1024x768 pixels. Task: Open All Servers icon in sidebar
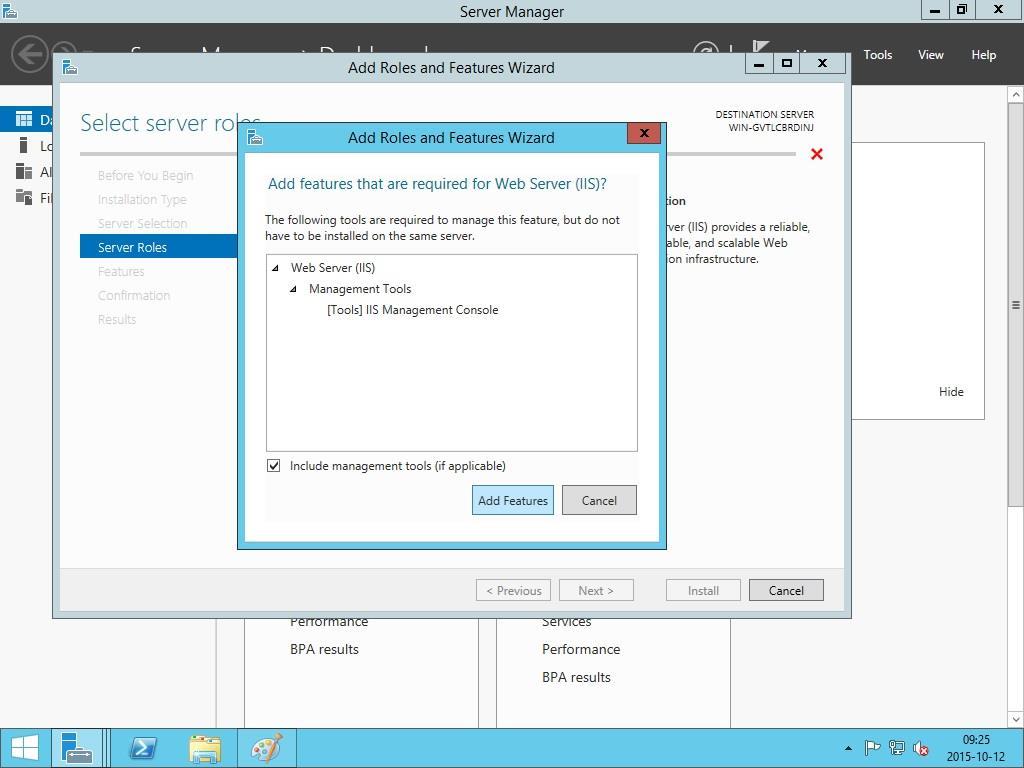point(24,171)
